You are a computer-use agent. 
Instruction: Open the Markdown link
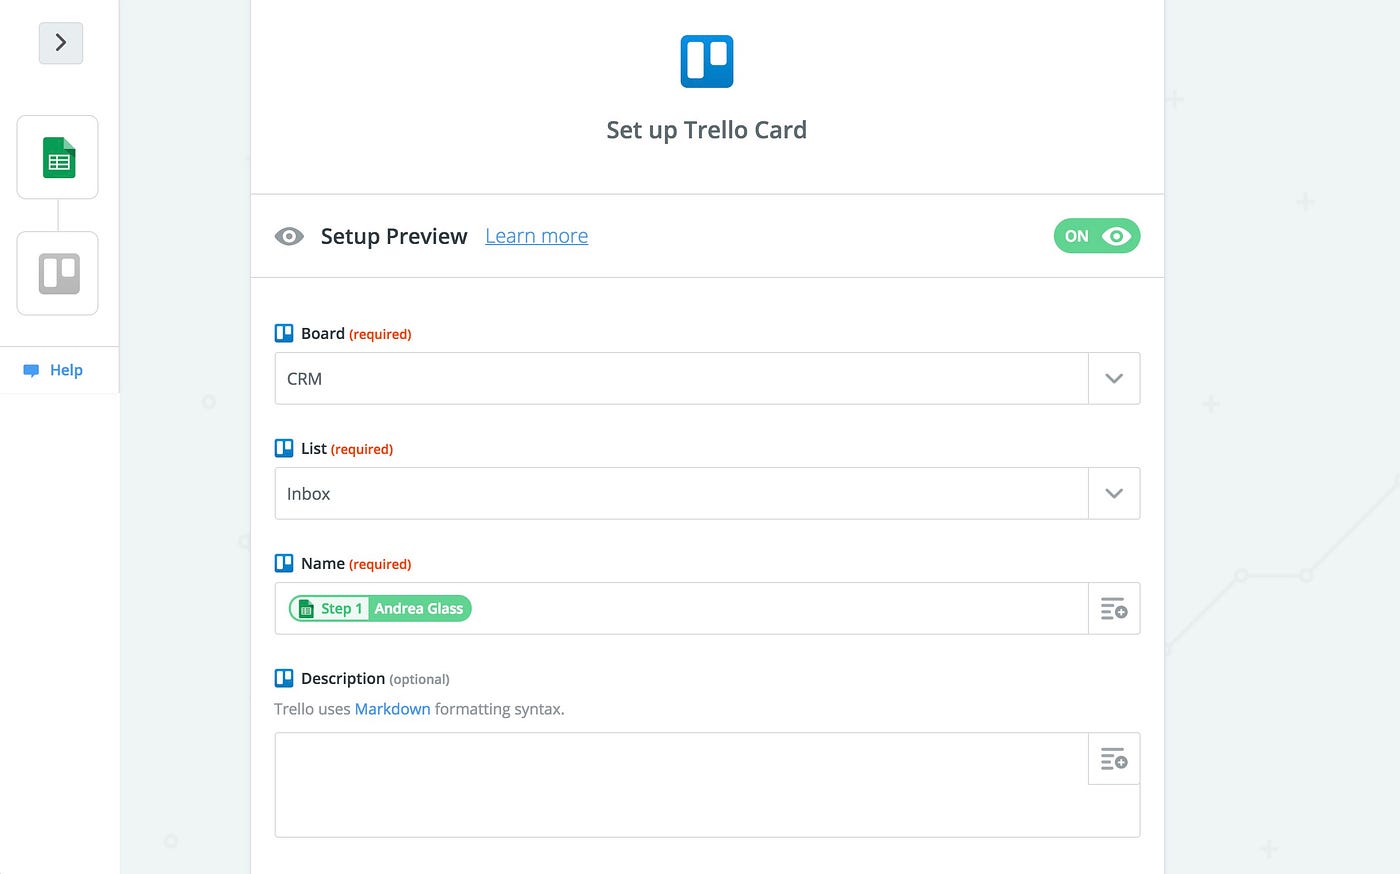tap(392, 709)
